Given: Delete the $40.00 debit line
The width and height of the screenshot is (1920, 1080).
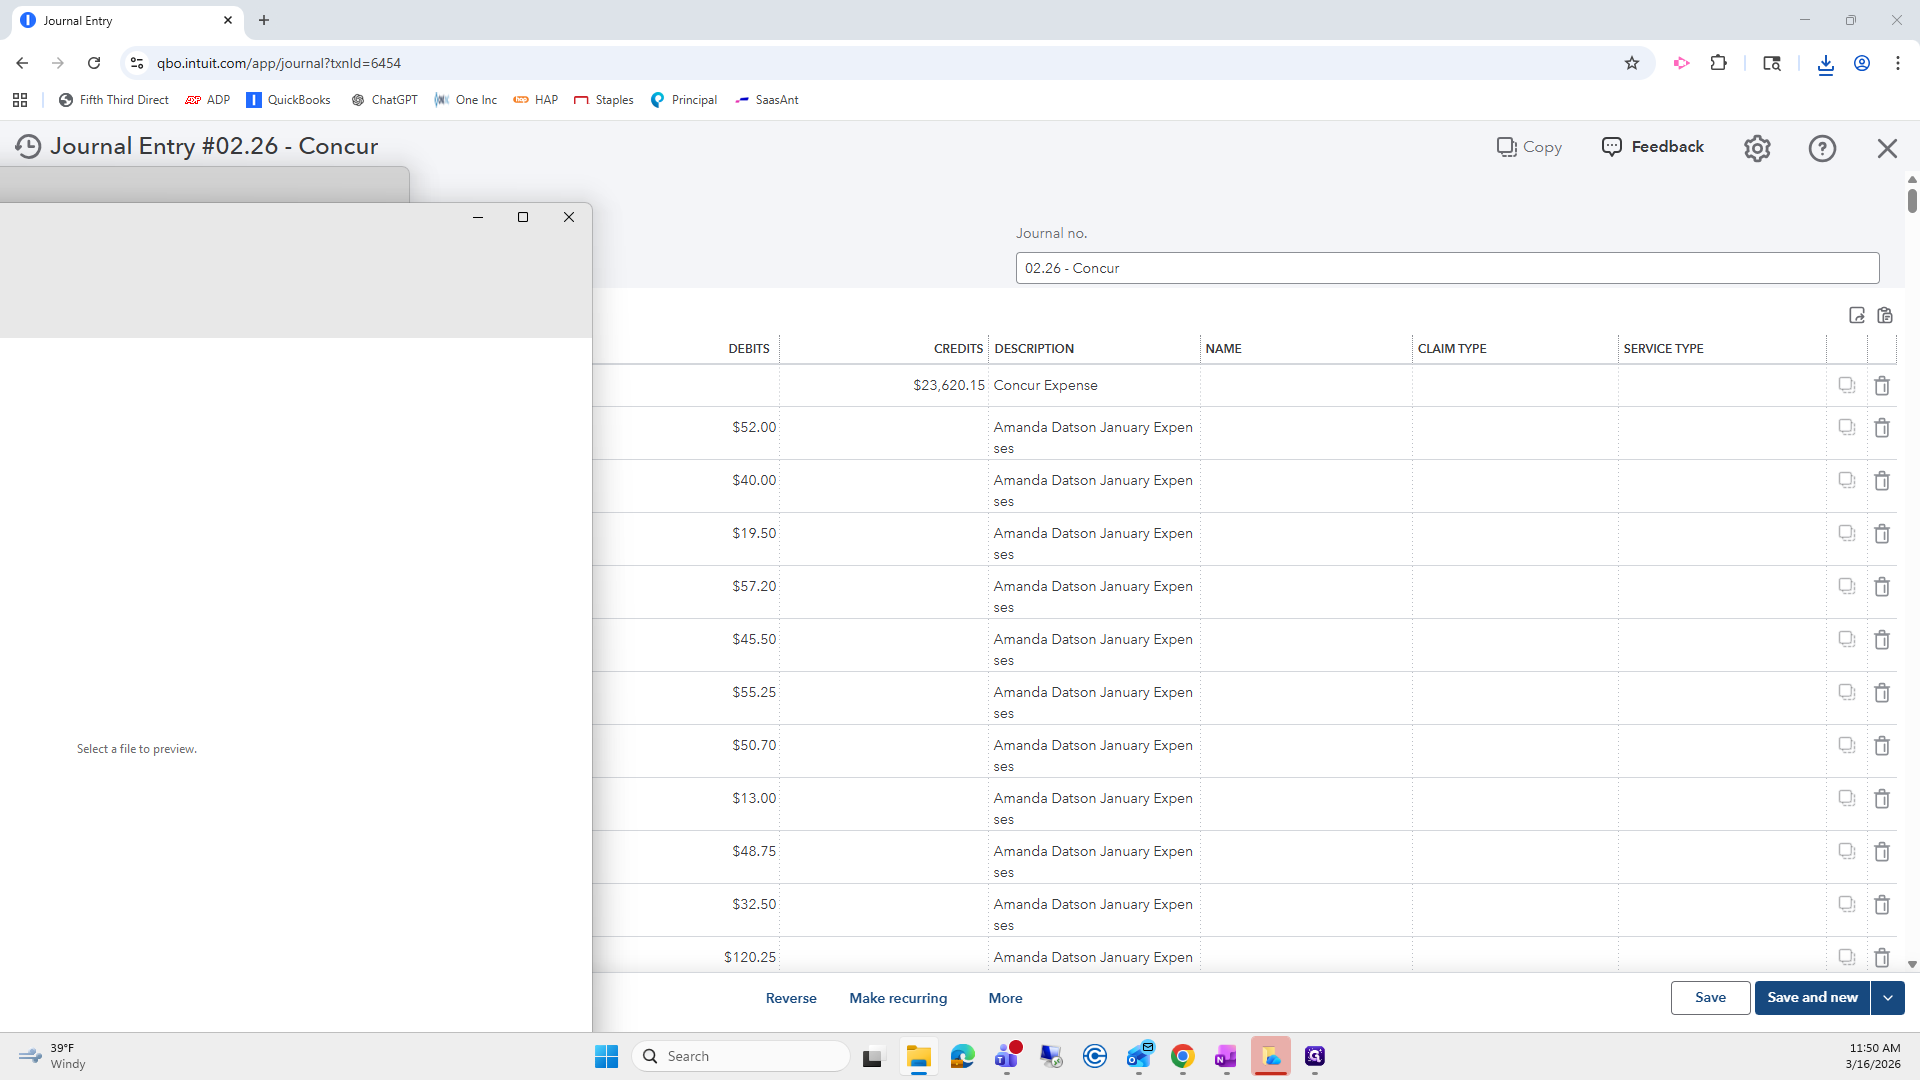Looking at the screenshot, I should coord(1882,481).
